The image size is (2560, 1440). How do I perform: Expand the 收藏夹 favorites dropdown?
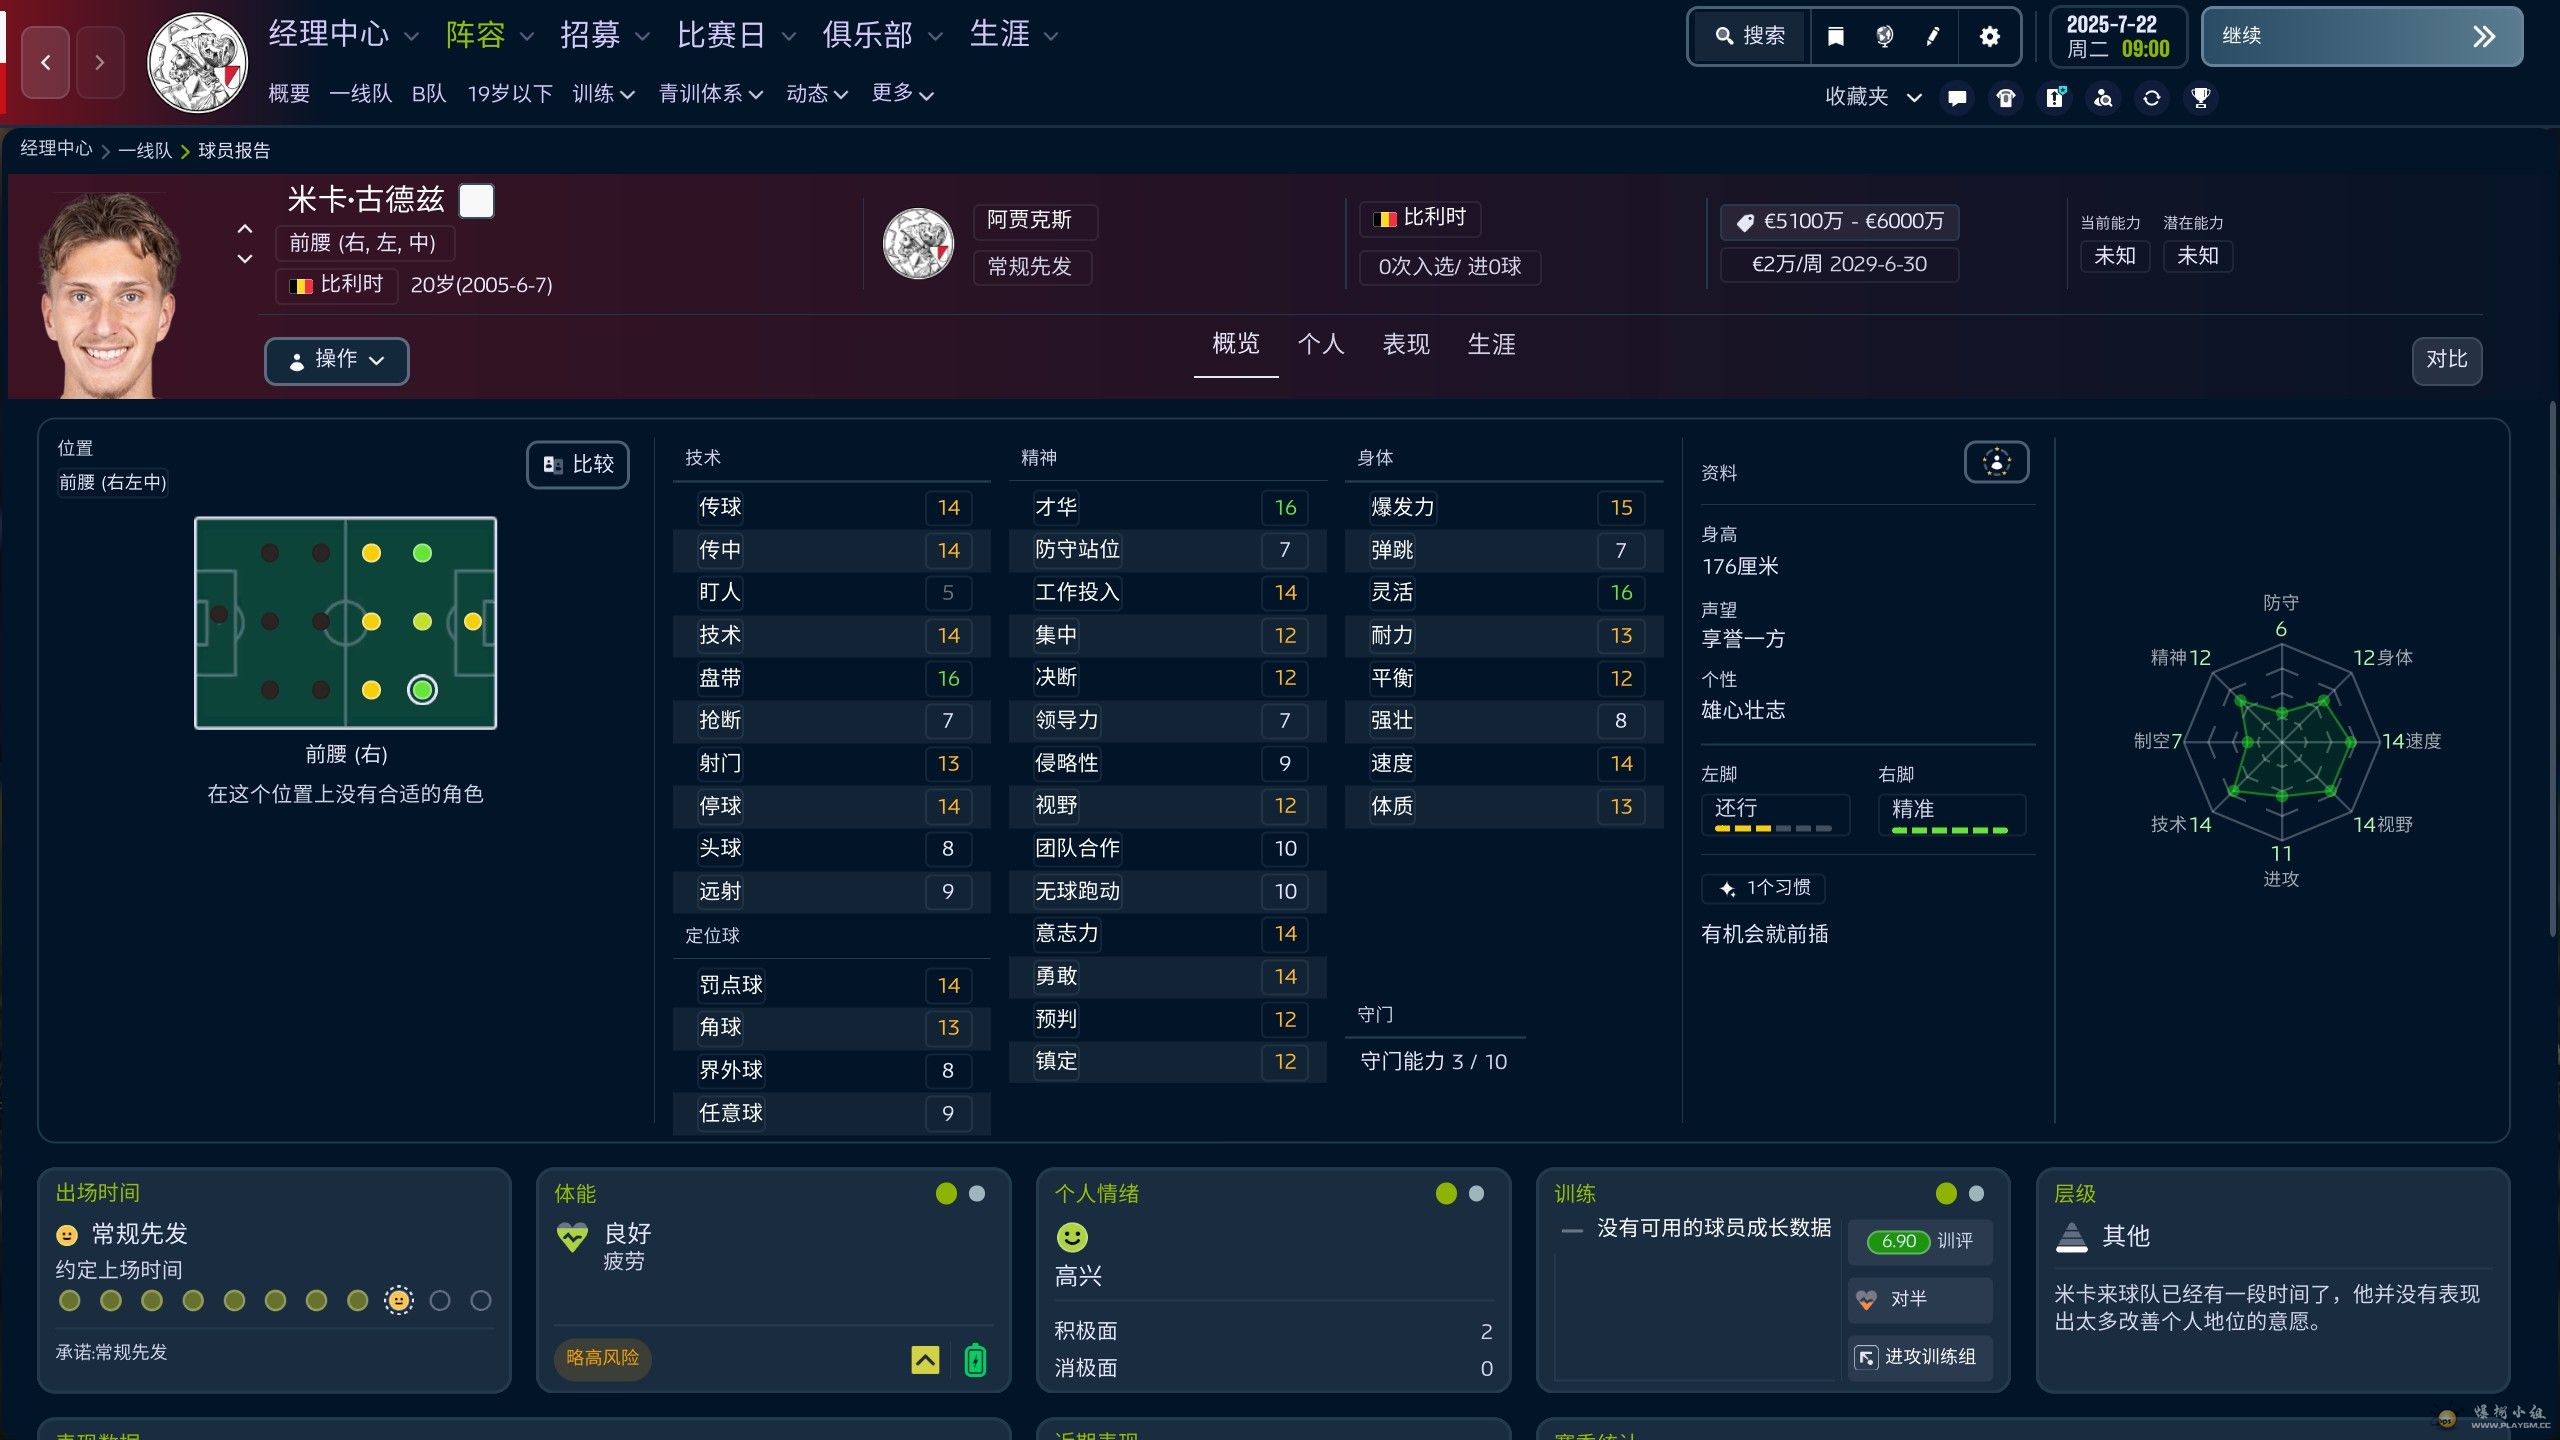coord(1872,97)
